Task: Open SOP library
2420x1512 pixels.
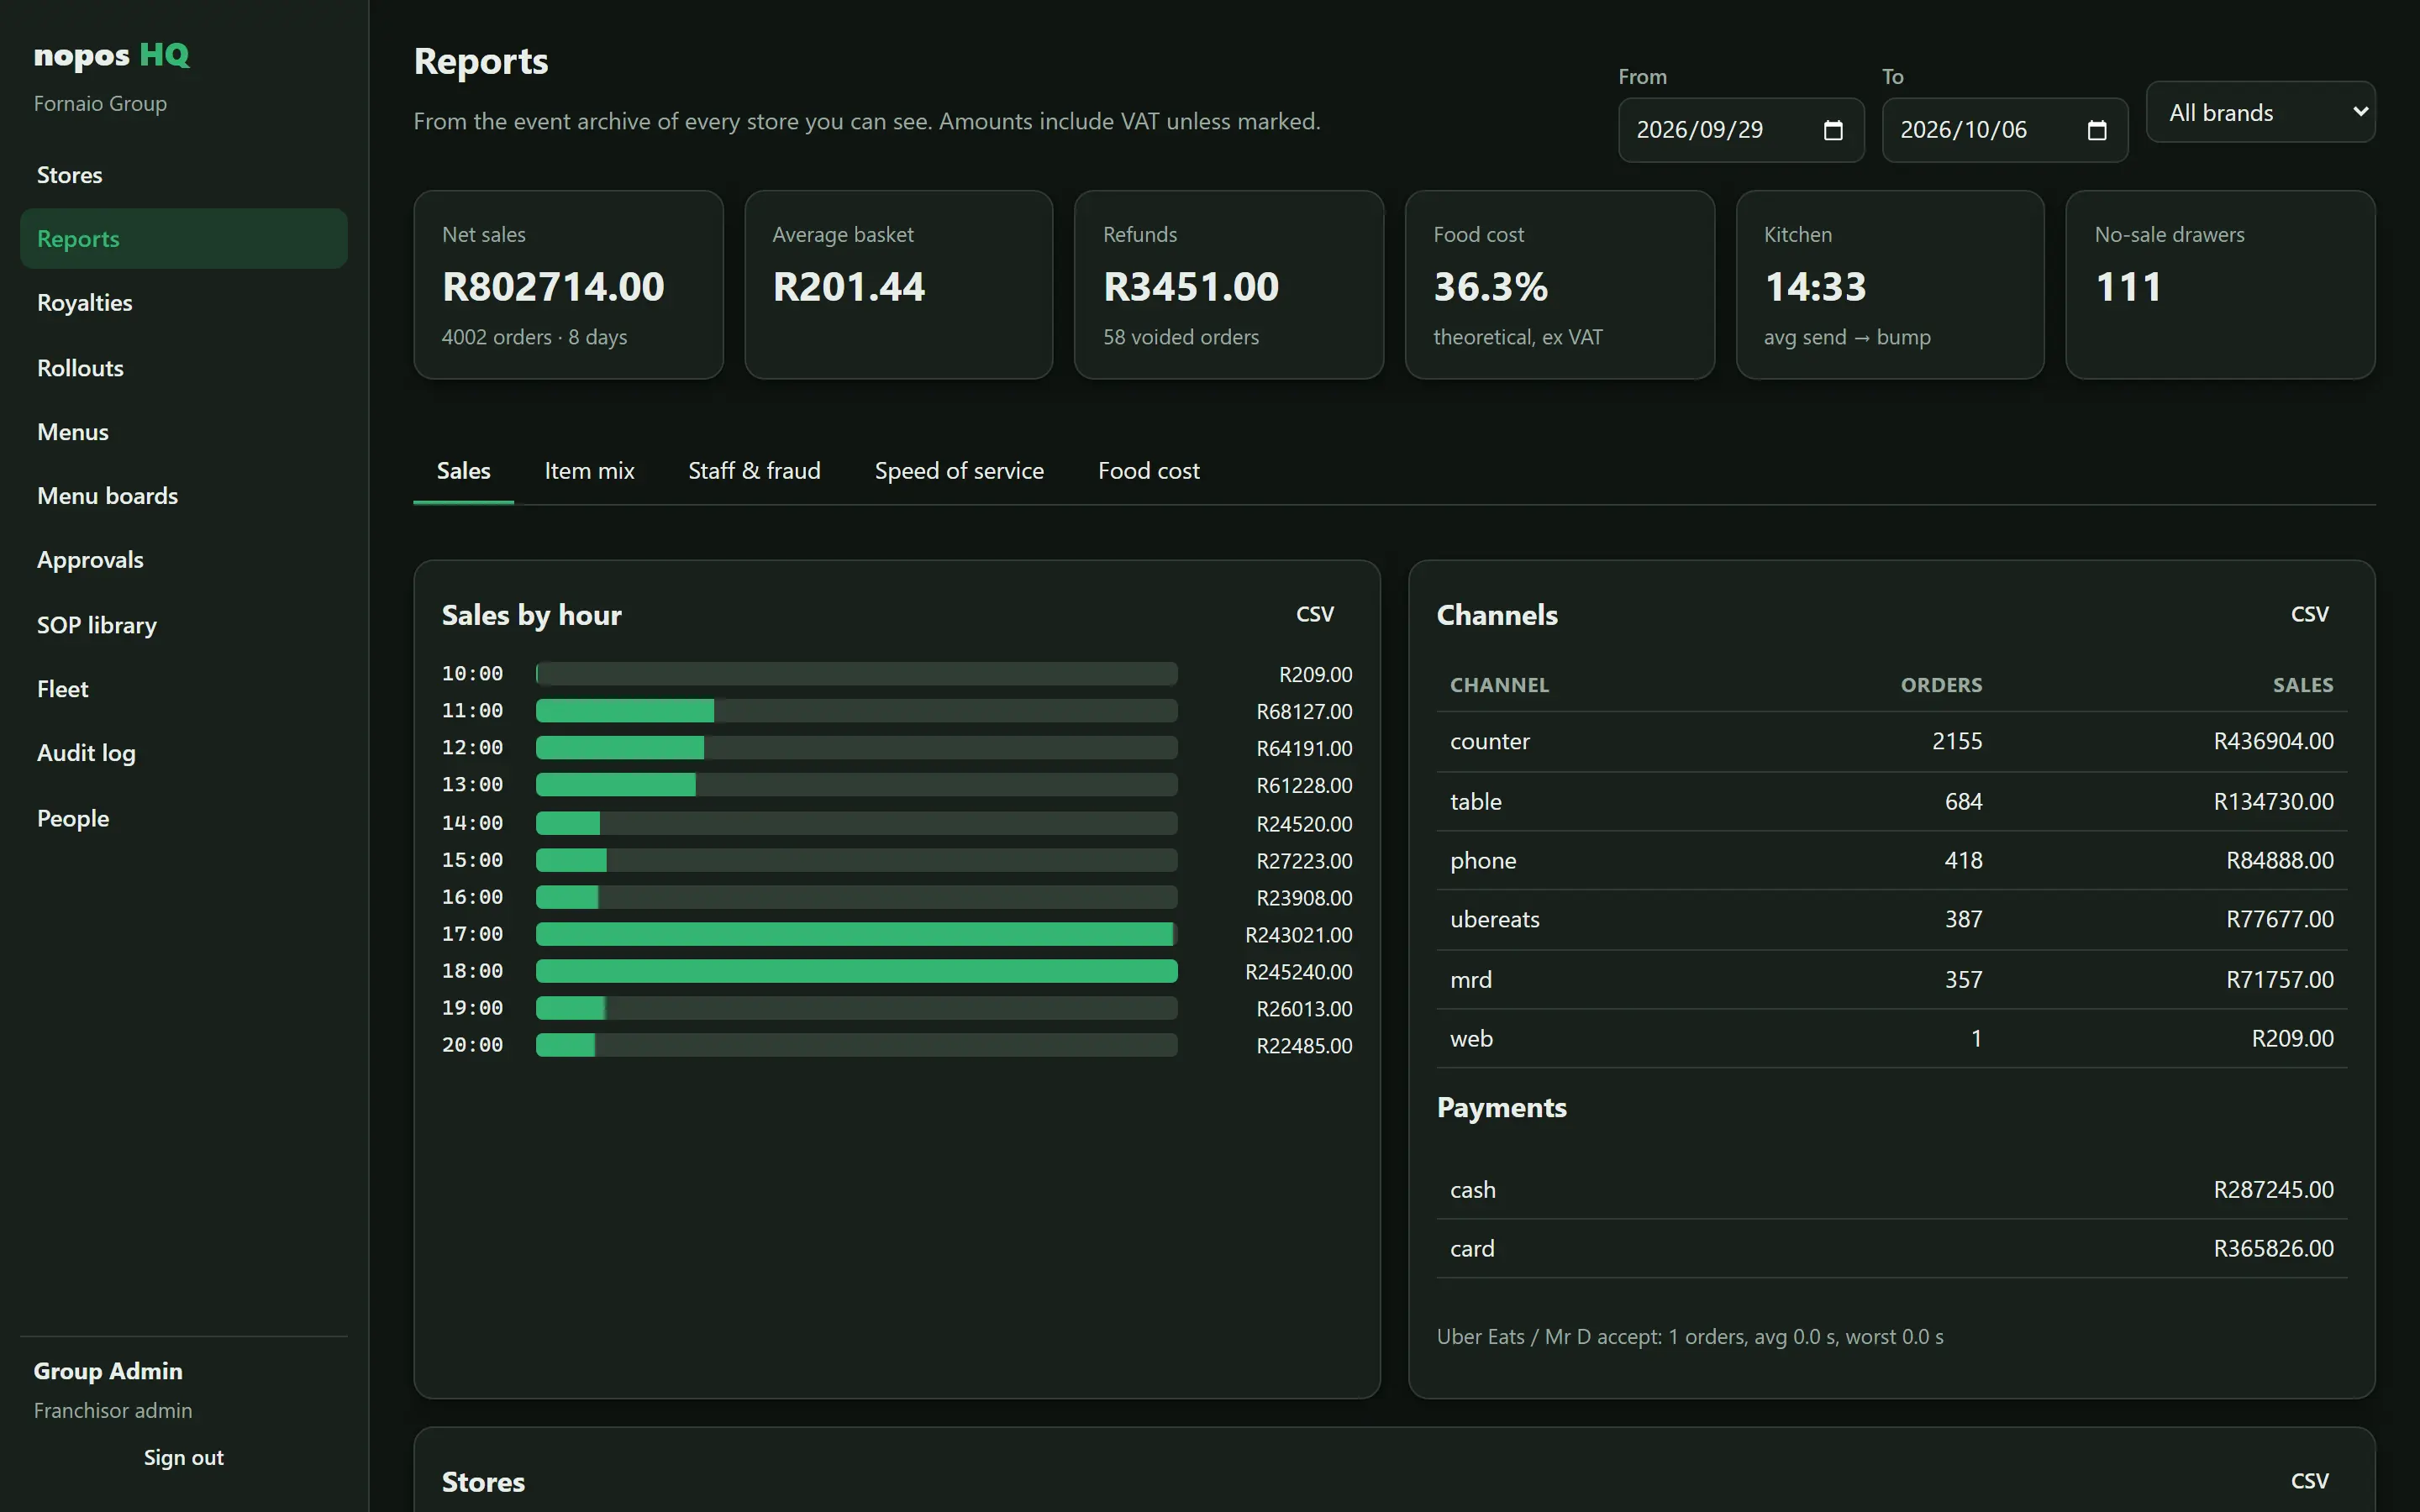Action: pos(184,625)
